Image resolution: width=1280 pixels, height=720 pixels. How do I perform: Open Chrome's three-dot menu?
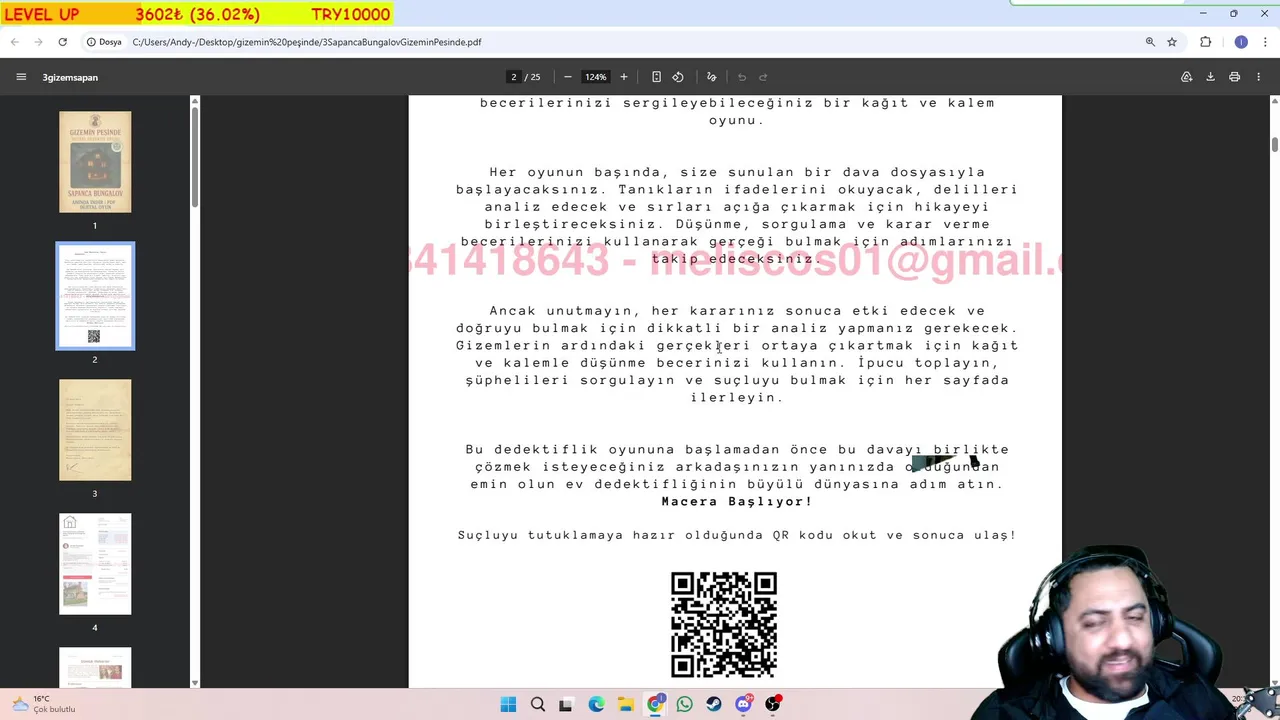[x=1266, y=42]
